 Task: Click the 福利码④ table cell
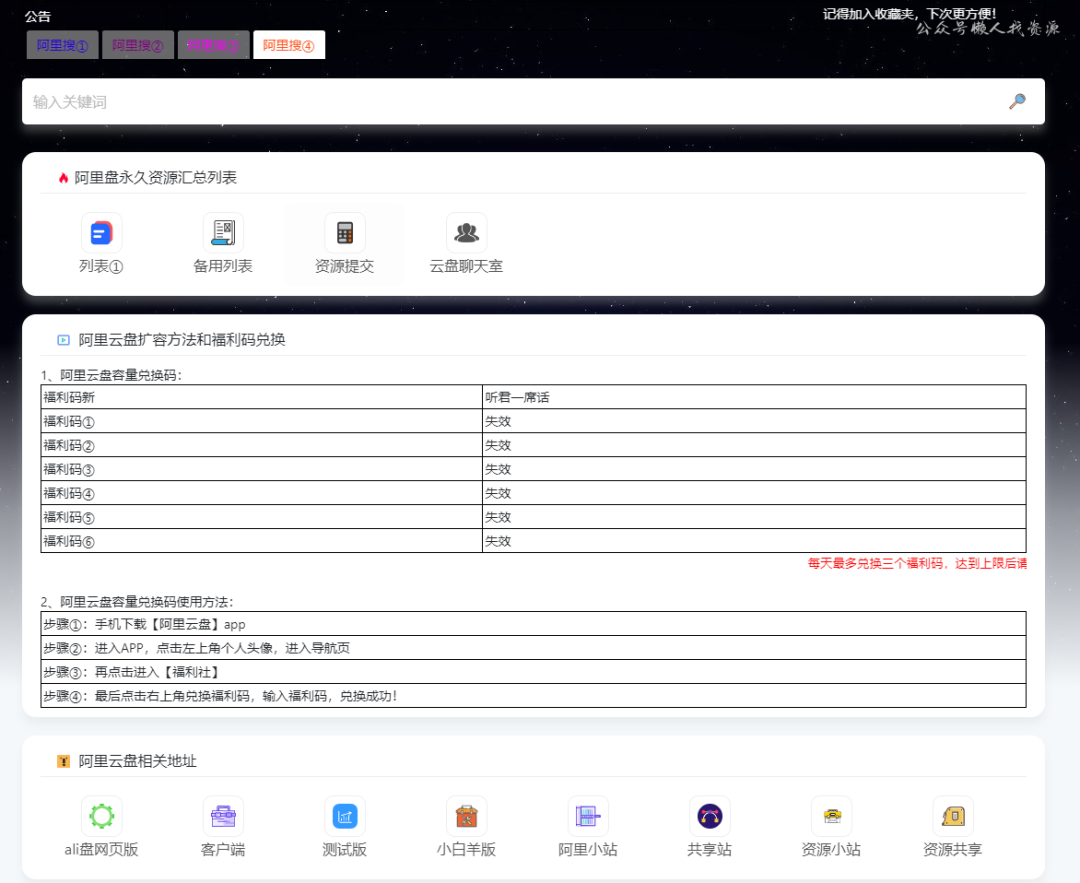click(x=262, y=493)
